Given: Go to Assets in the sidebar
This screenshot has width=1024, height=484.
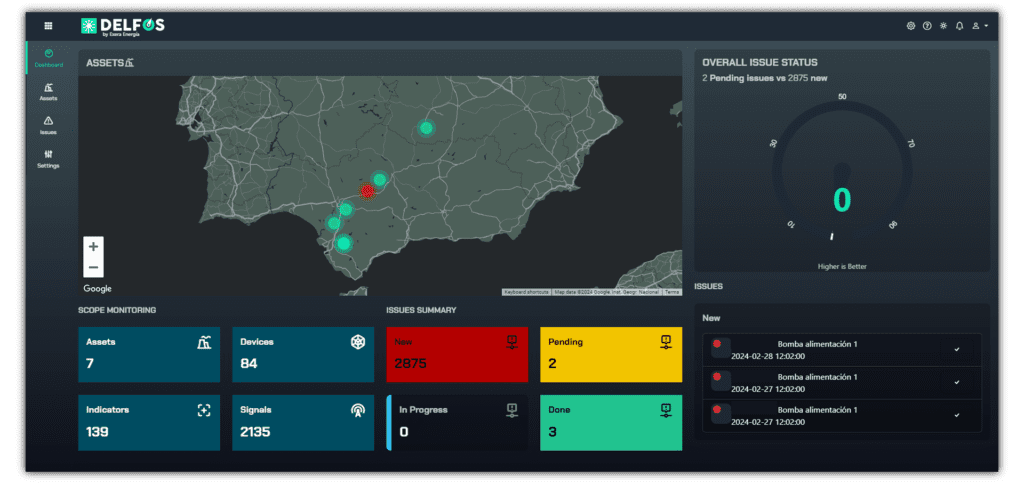Looking at the screenshot, I should click(48, 92).
